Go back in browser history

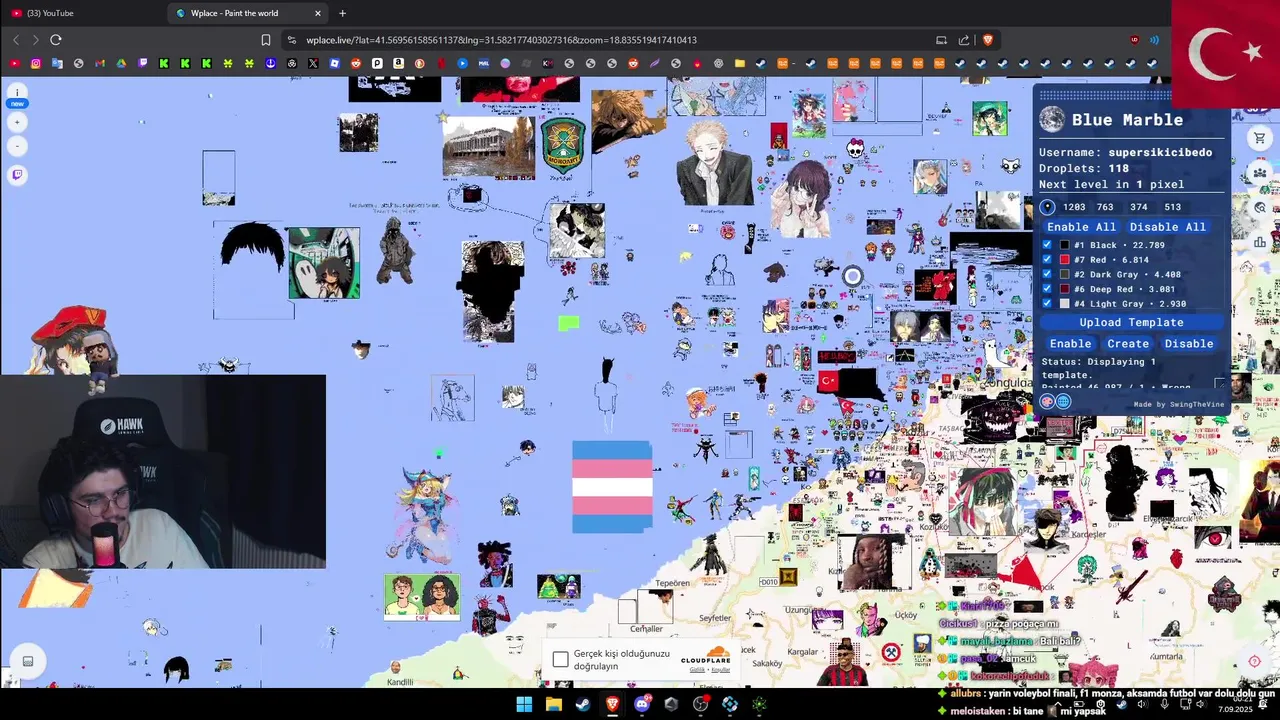pyautogui.click(x=16, y=40)
